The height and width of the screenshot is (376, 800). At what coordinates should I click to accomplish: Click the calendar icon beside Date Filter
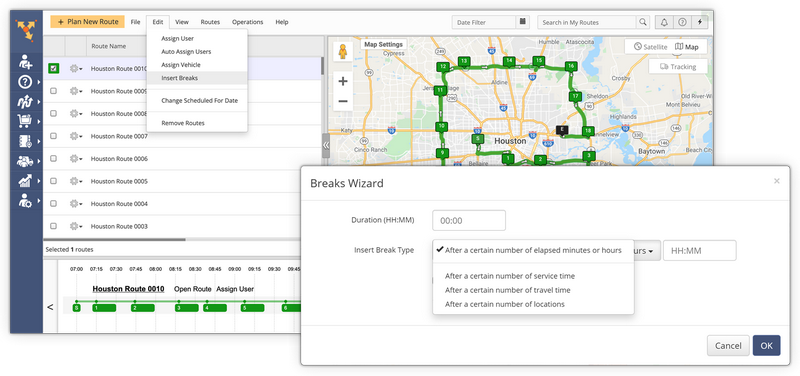coord(522,22)
